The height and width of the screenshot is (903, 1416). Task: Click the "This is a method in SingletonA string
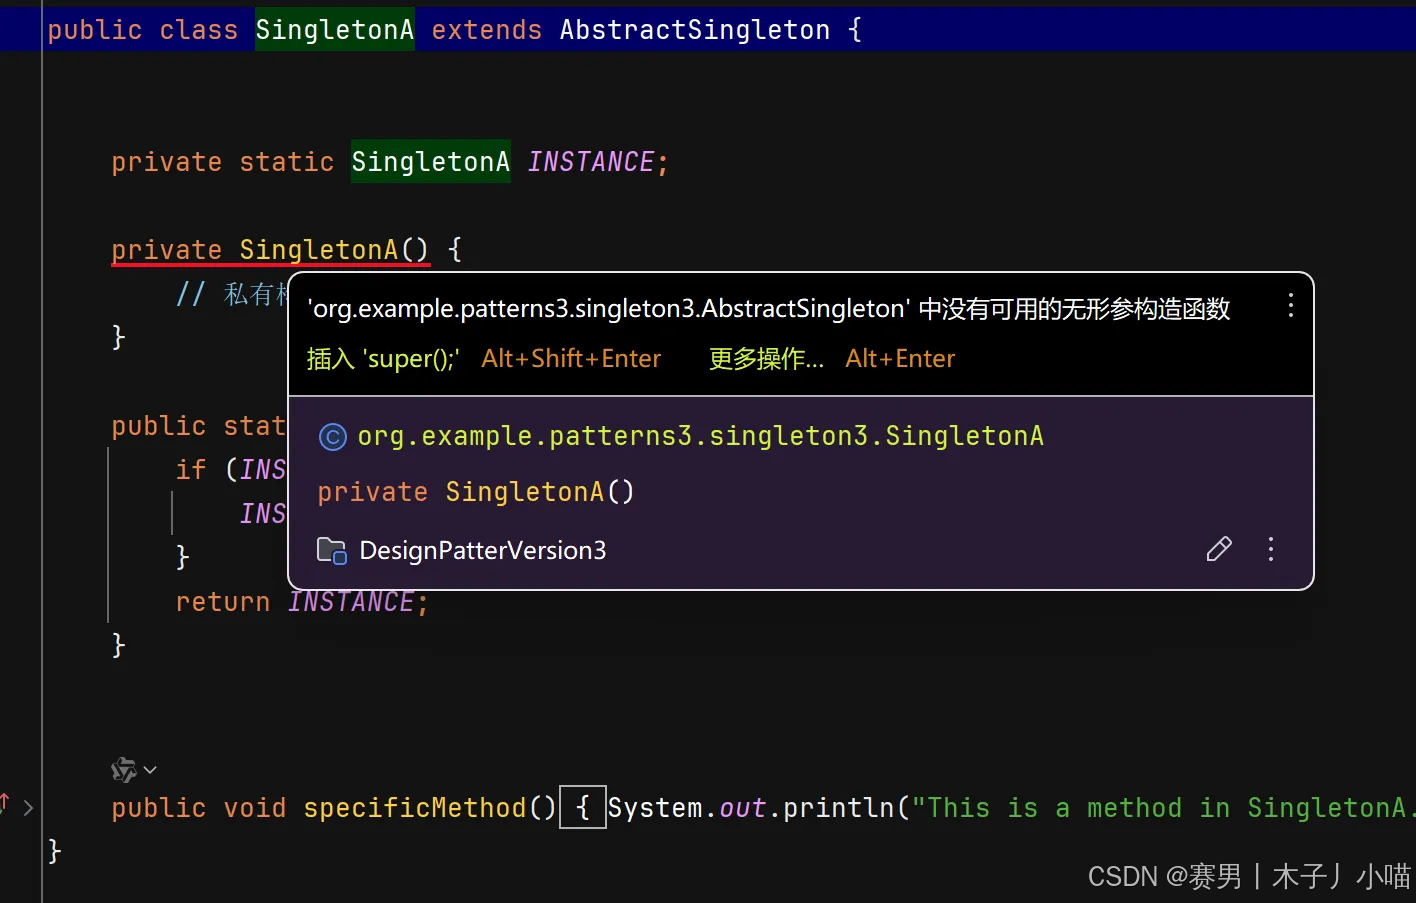(x=1163, y=808)
